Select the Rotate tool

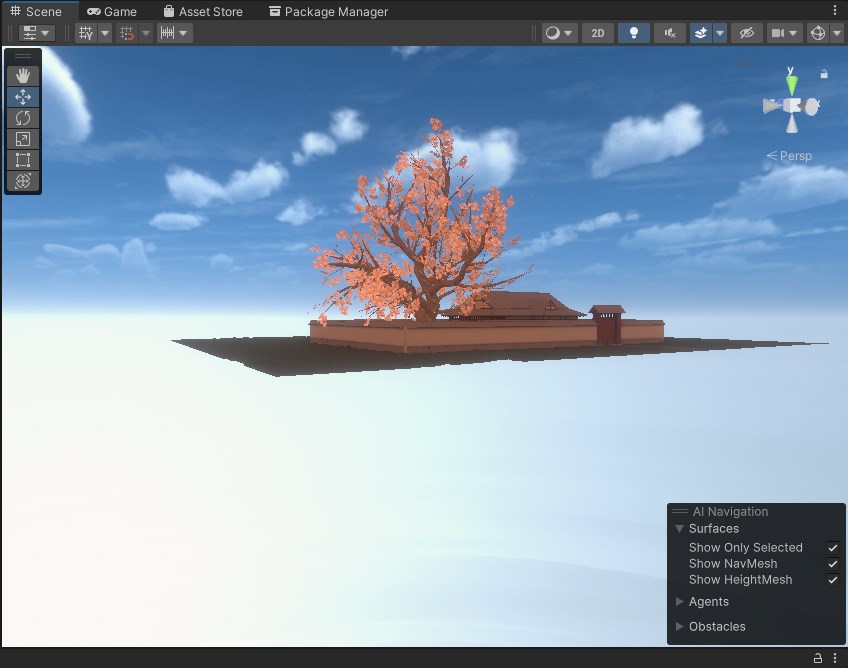click(x=23, y=118)
